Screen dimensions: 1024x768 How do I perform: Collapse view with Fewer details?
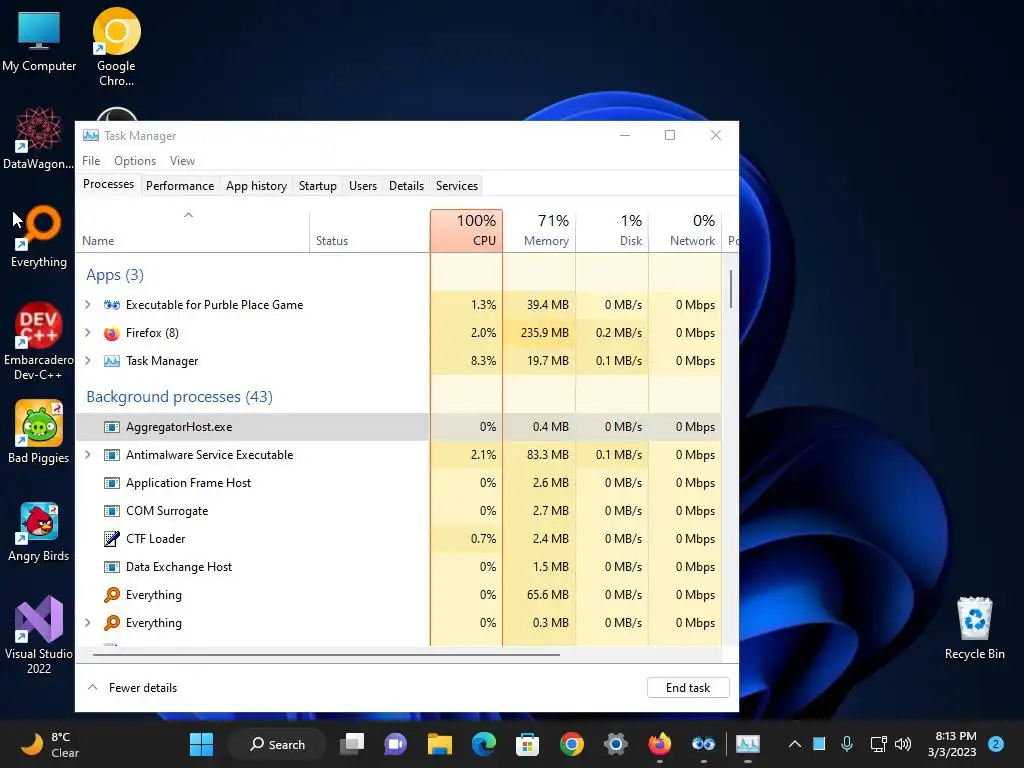[x=133, y=688]
